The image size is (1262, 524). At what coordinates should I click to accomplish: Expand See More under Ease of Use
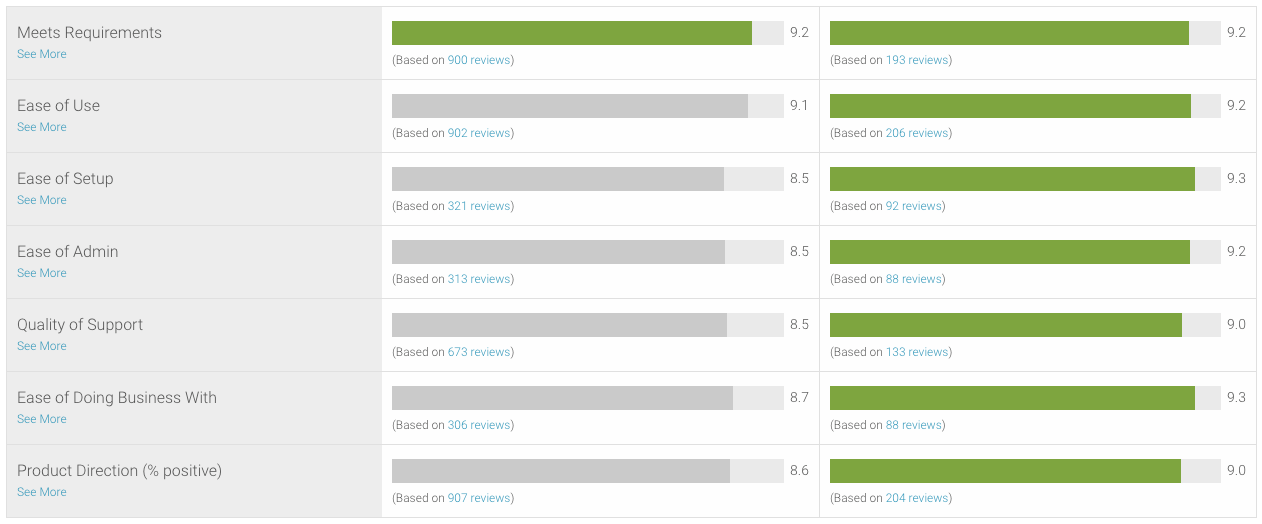point(42,127)
